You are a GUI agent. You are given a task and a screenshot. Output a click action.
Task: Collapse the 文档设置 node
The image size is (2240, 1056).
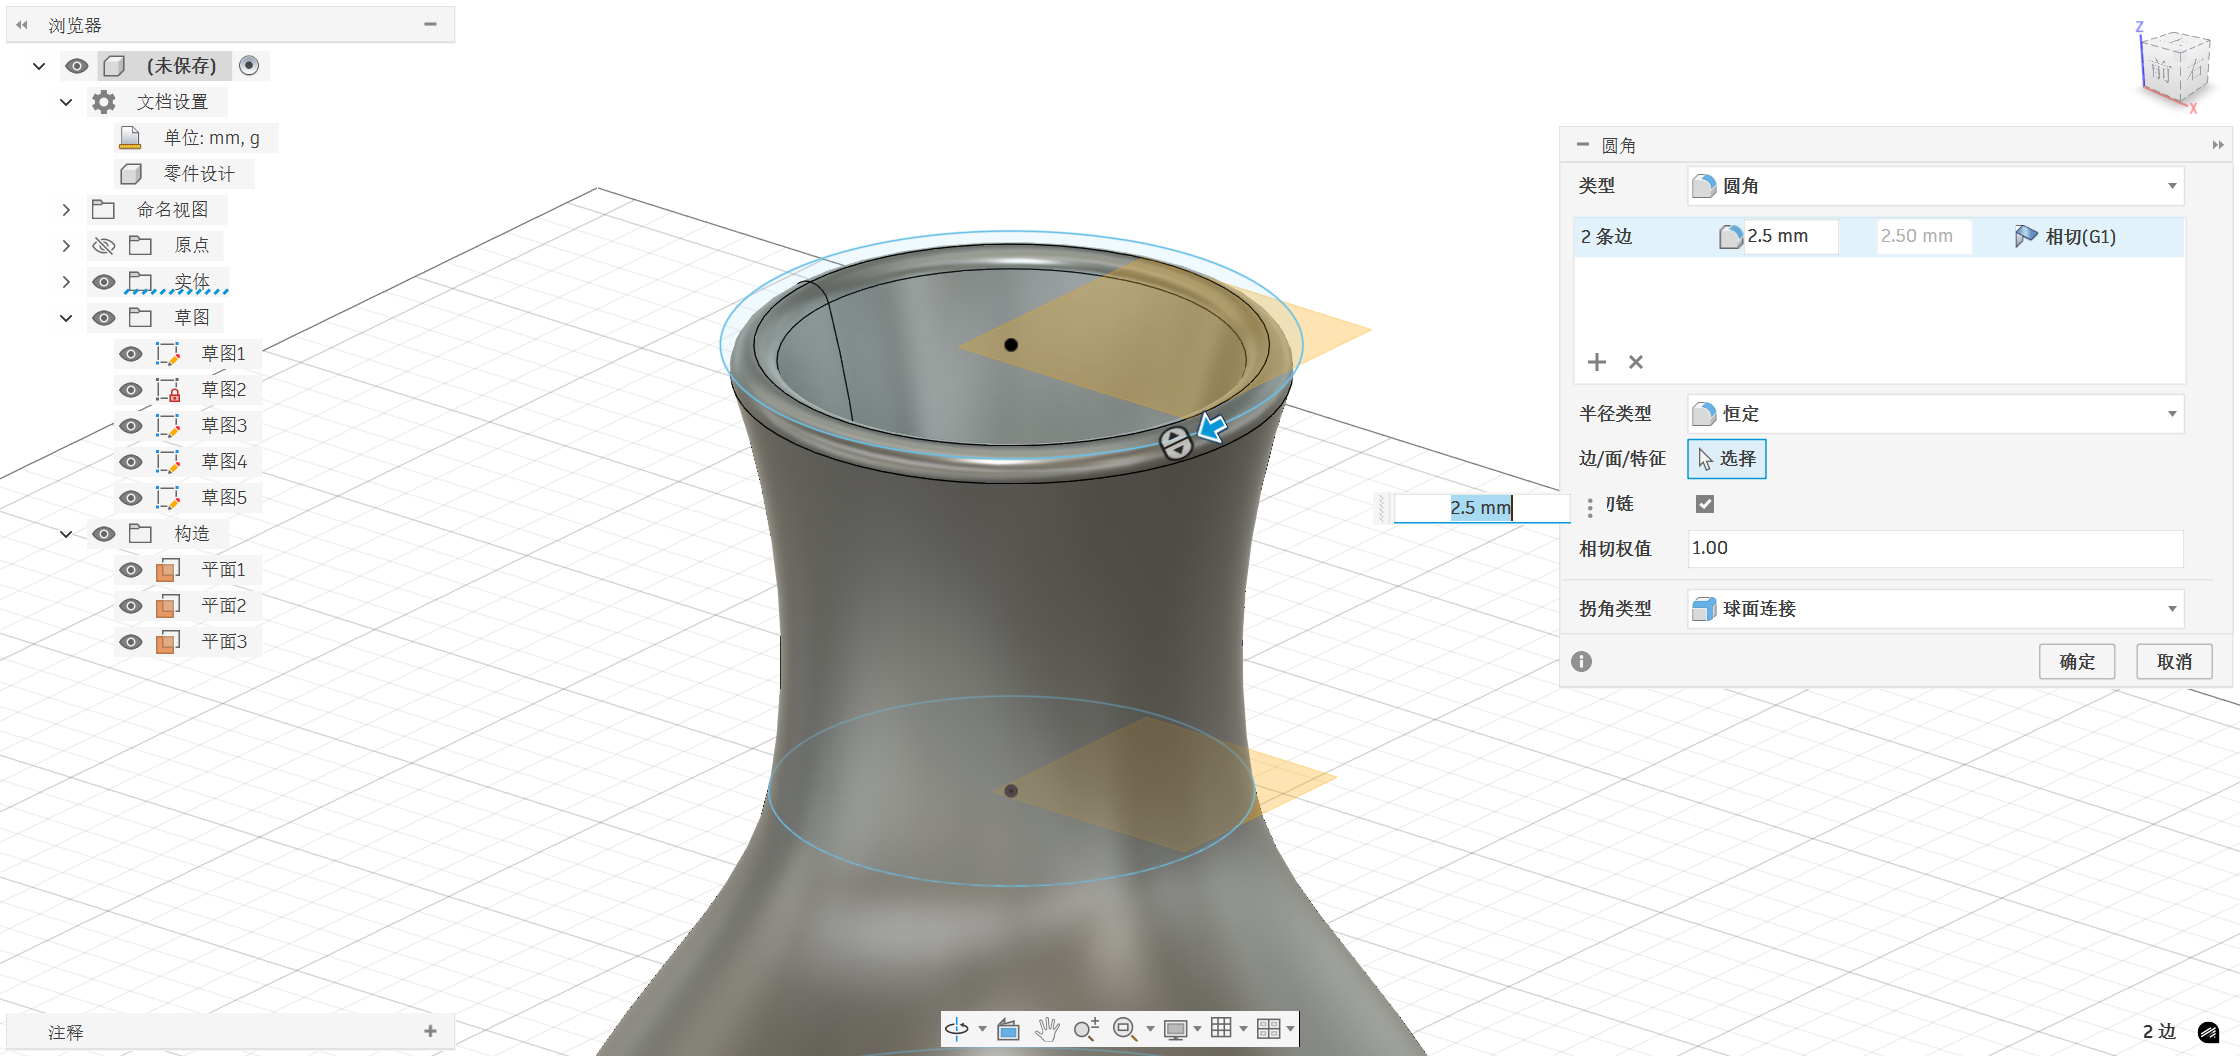pos(66,102)
